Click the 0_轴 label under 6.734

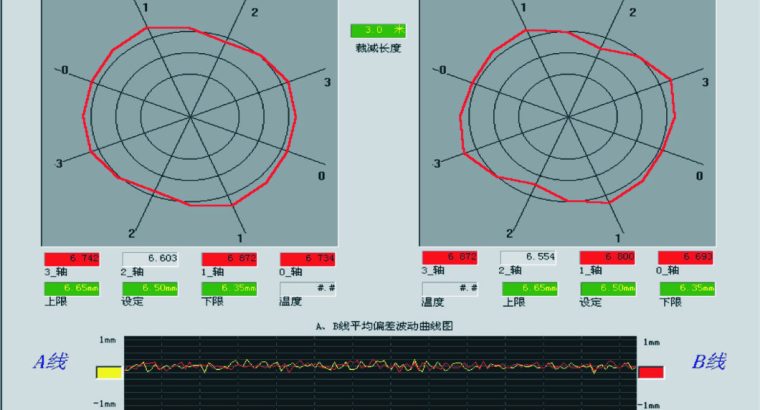pos(291,272)
